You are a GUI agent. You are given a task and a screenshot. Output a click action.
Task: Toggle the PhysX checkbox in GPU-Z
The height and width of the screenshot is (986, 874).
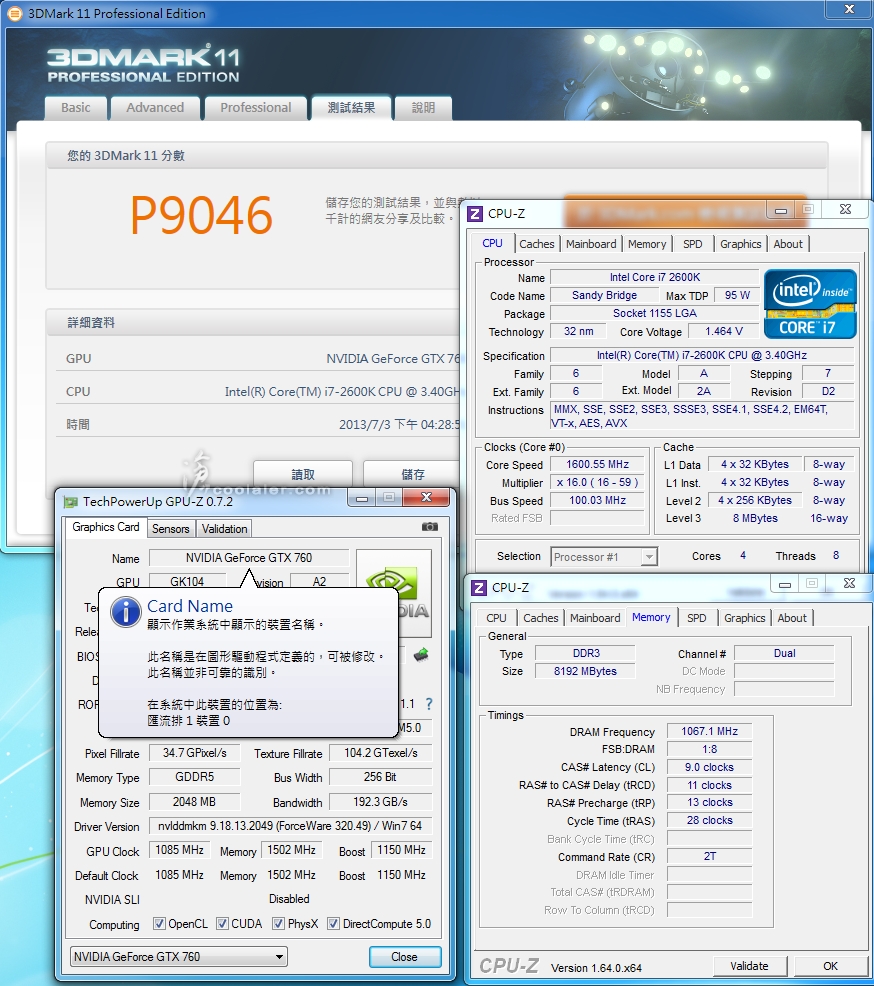click(x=278, y=924)
